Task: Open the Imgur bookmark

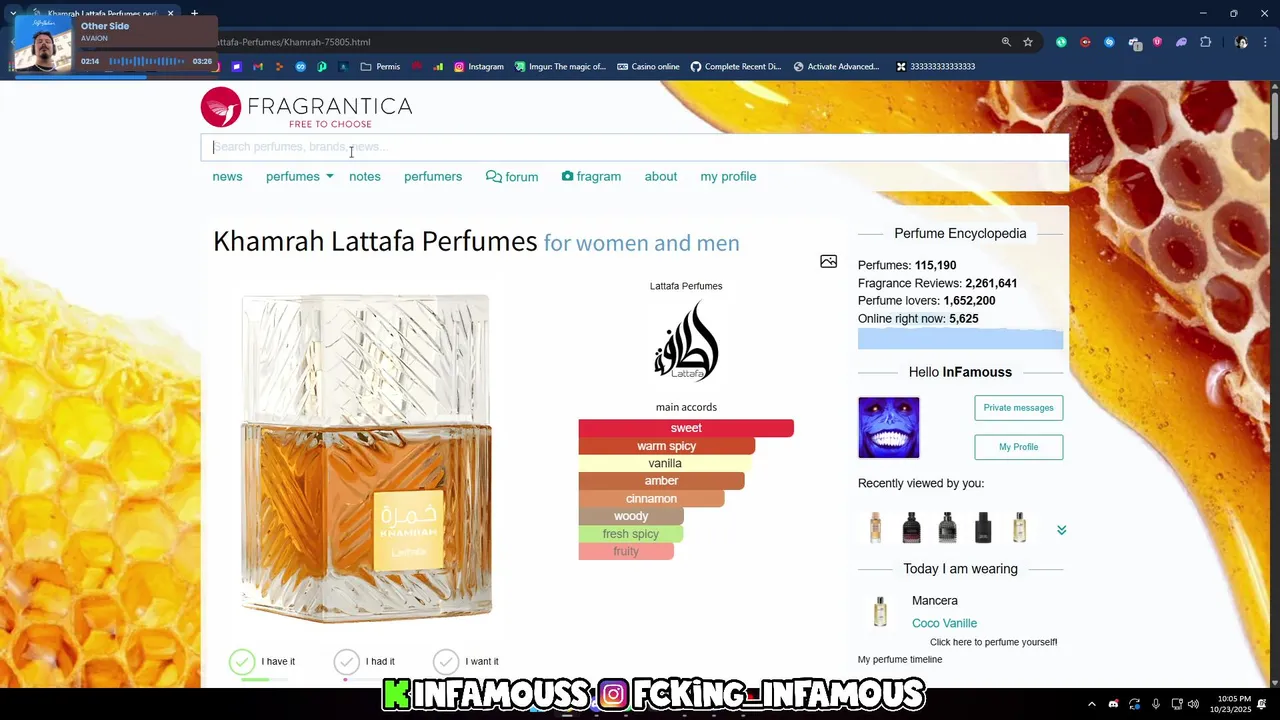Action: [x=560, y=67]
